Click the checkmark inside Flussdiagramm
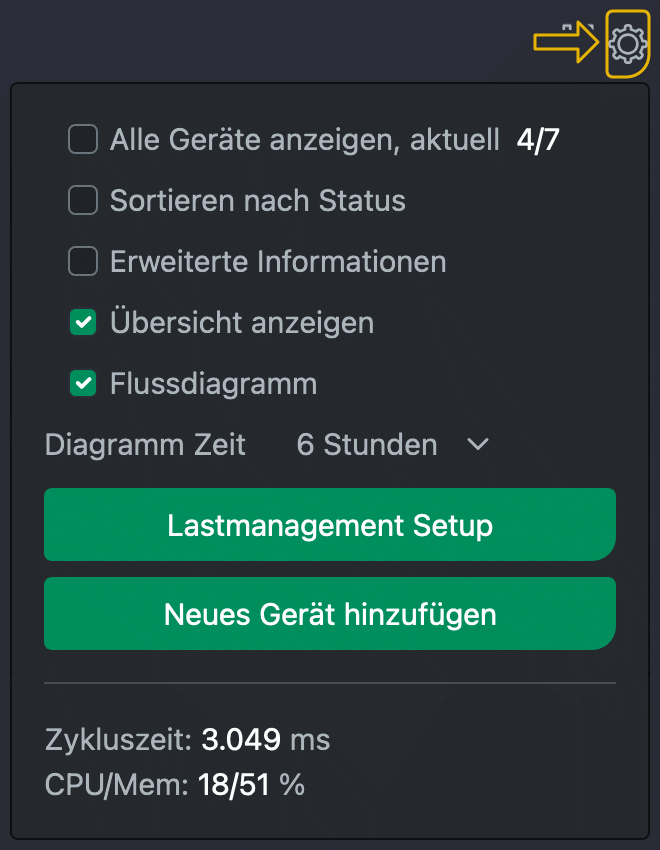 pos(83,383)
